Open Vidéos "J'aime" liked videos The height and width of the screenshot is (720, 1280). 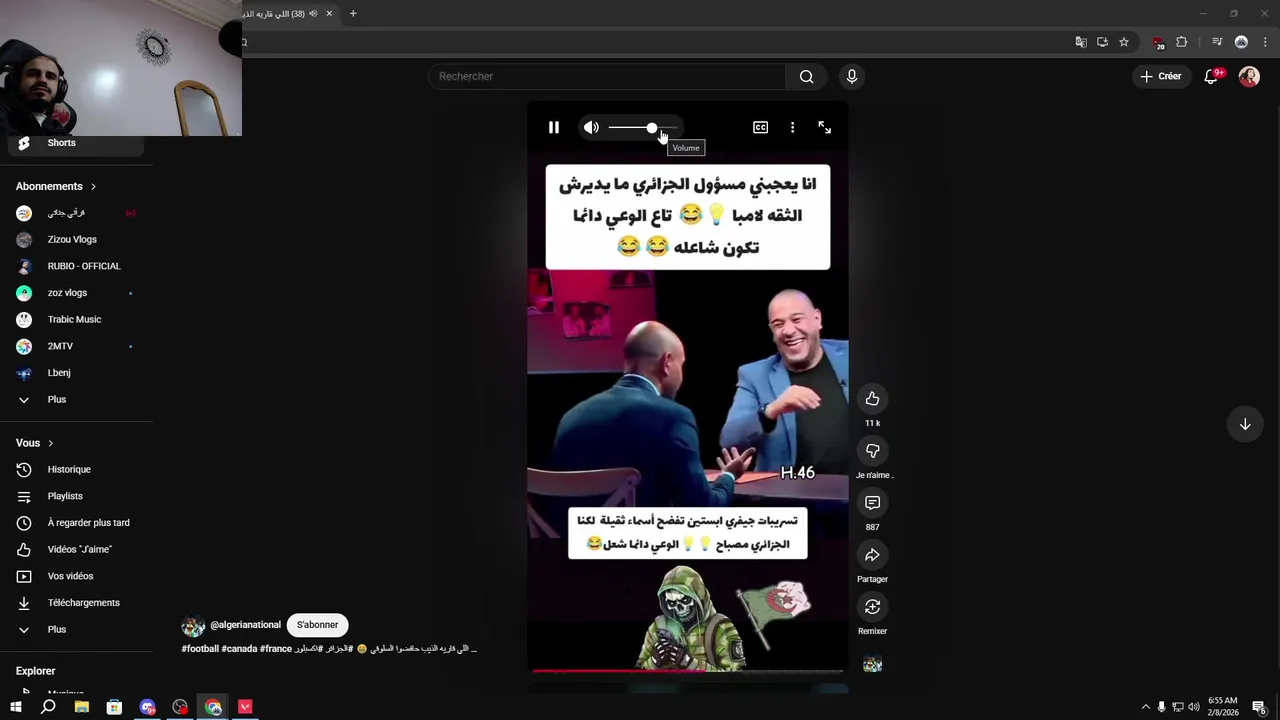coord(76,549)
